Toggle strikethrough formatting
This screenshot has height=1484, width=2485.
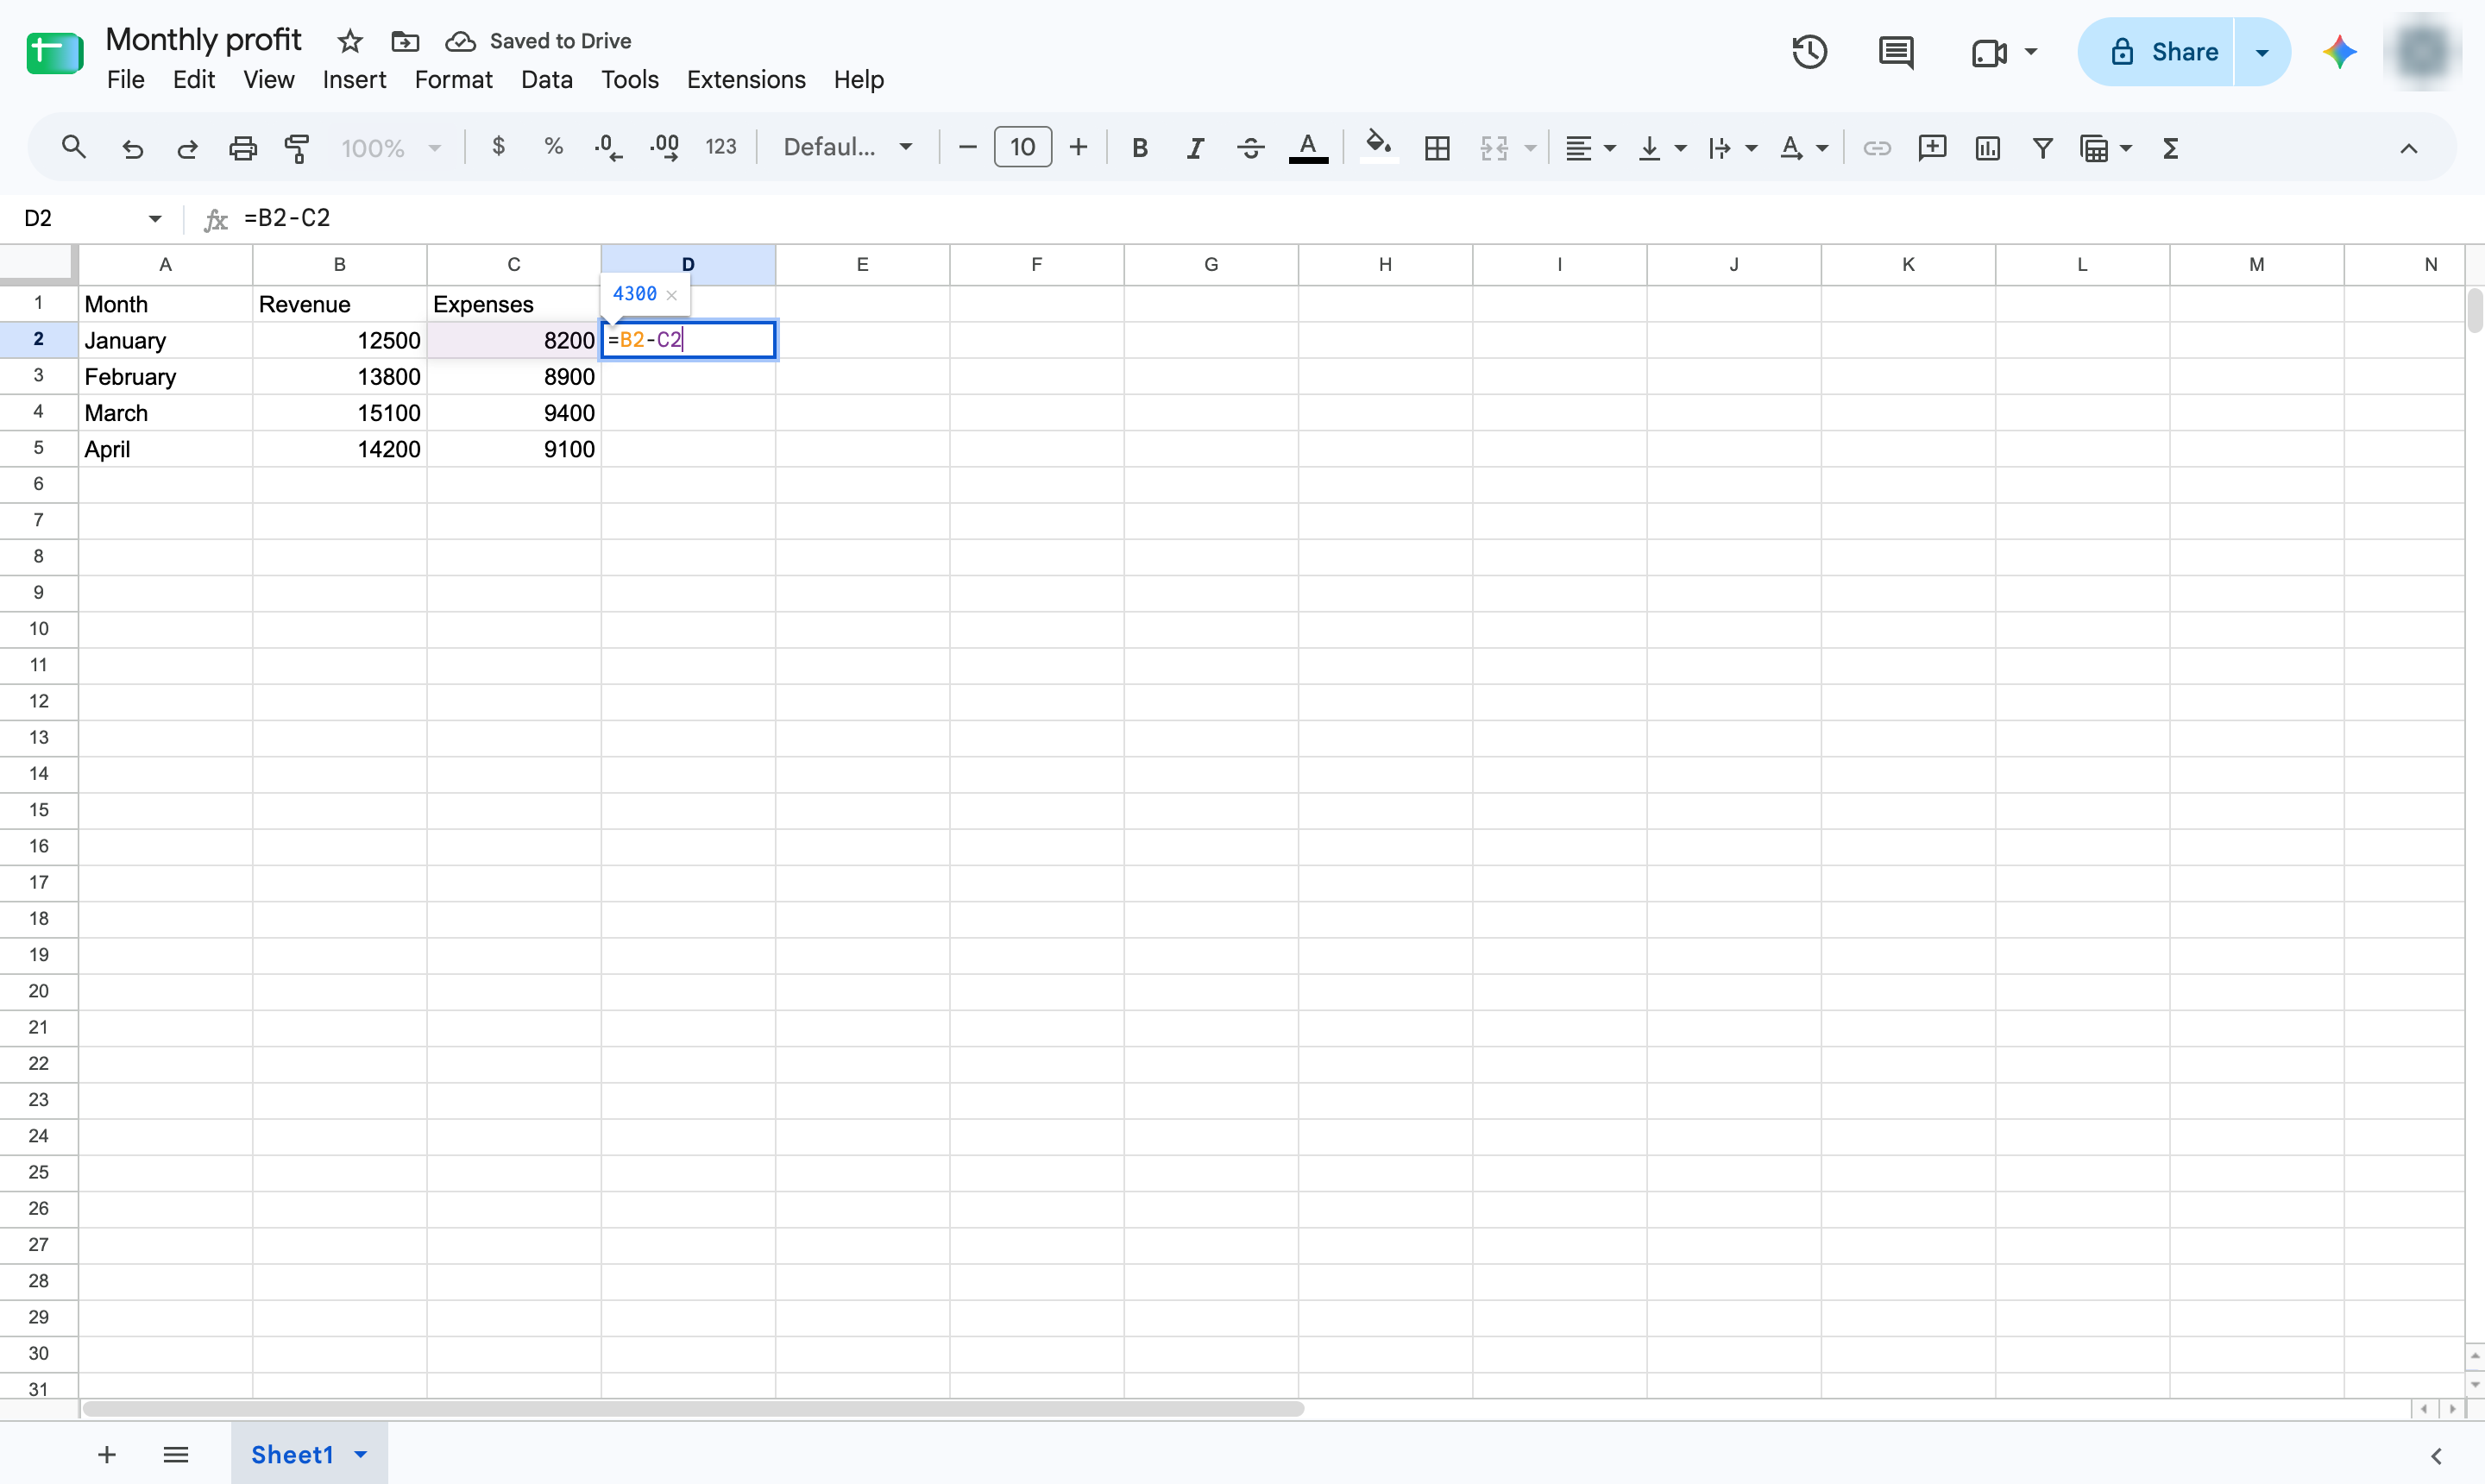tap(1250, 148)
